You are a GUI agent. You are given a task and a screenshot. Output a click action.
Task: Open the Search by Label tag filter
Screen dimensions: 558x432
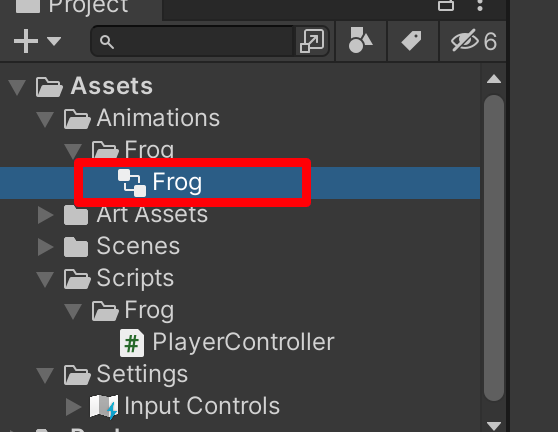tap(412, 41)
